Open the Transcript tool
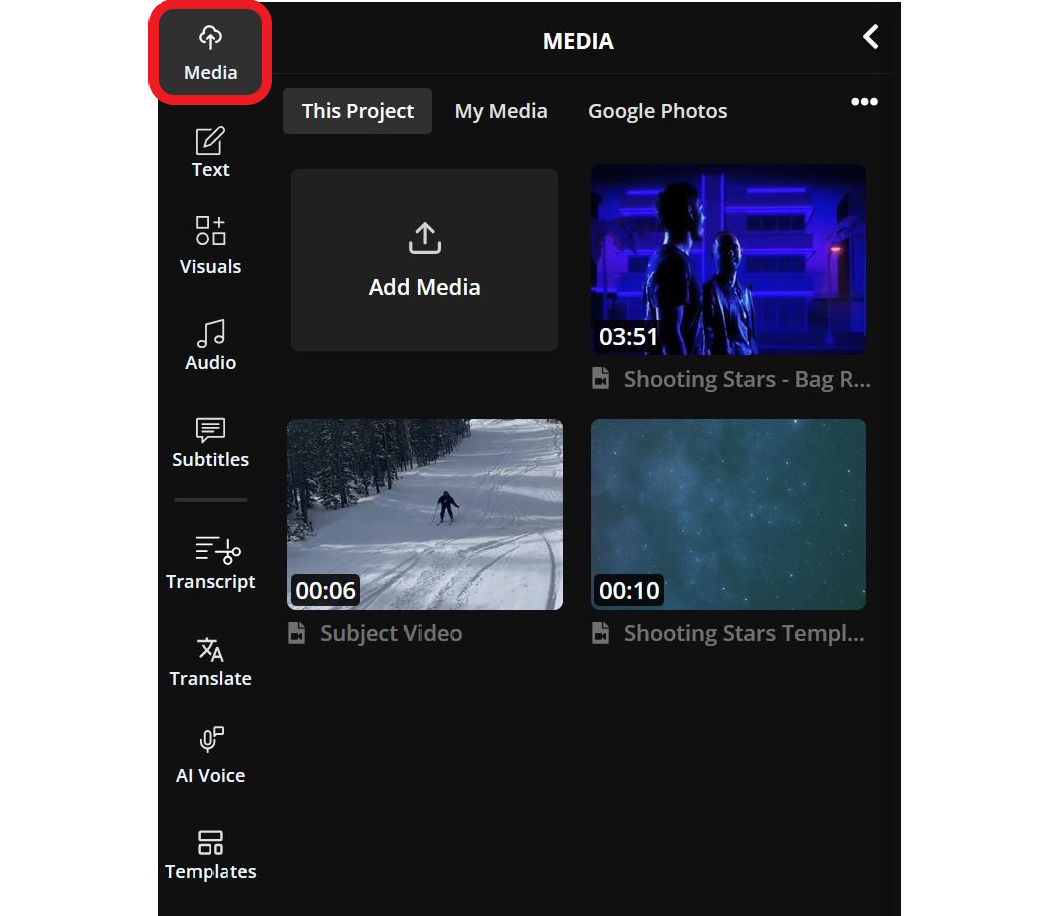The height and width of the screenshot is (916, 1050). point(210,563)
